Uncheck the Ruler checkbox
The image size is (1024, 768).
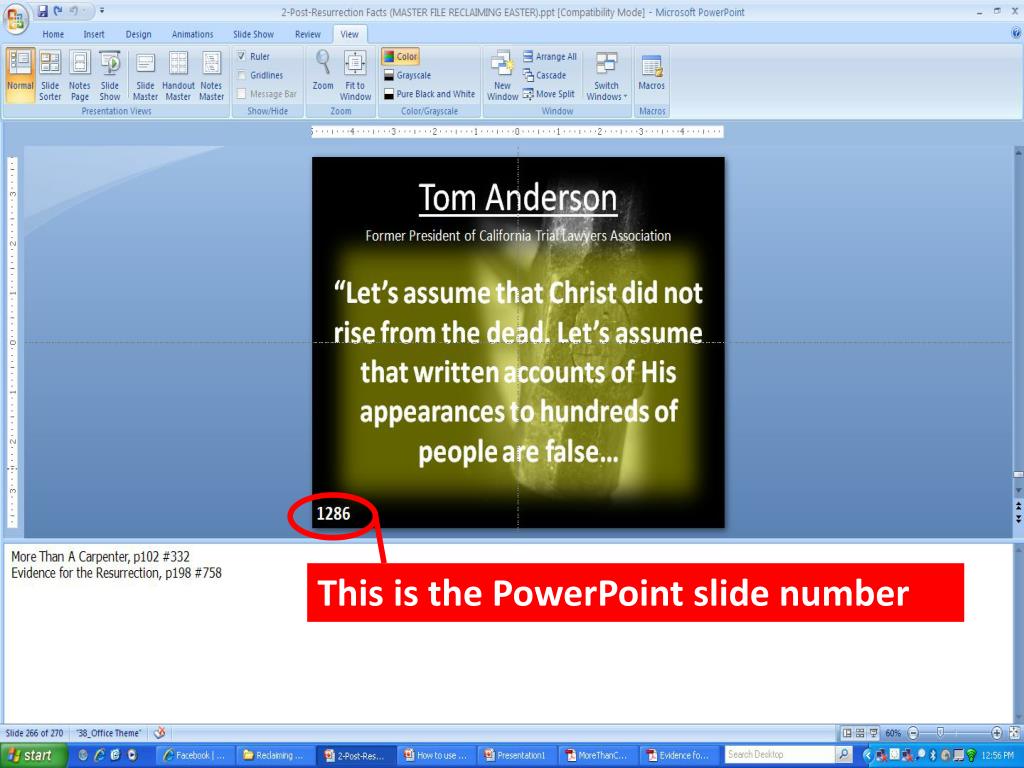(242, 57)
